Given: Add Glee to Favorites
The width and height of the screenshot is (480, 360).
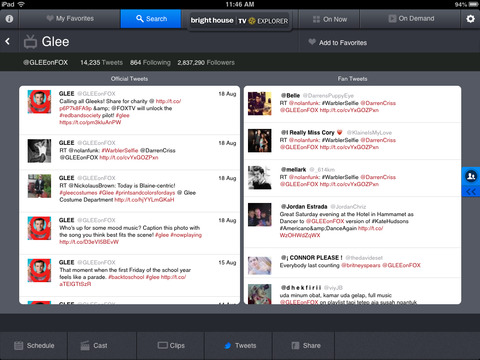Looking at the screenshot, I should point(338,42).
